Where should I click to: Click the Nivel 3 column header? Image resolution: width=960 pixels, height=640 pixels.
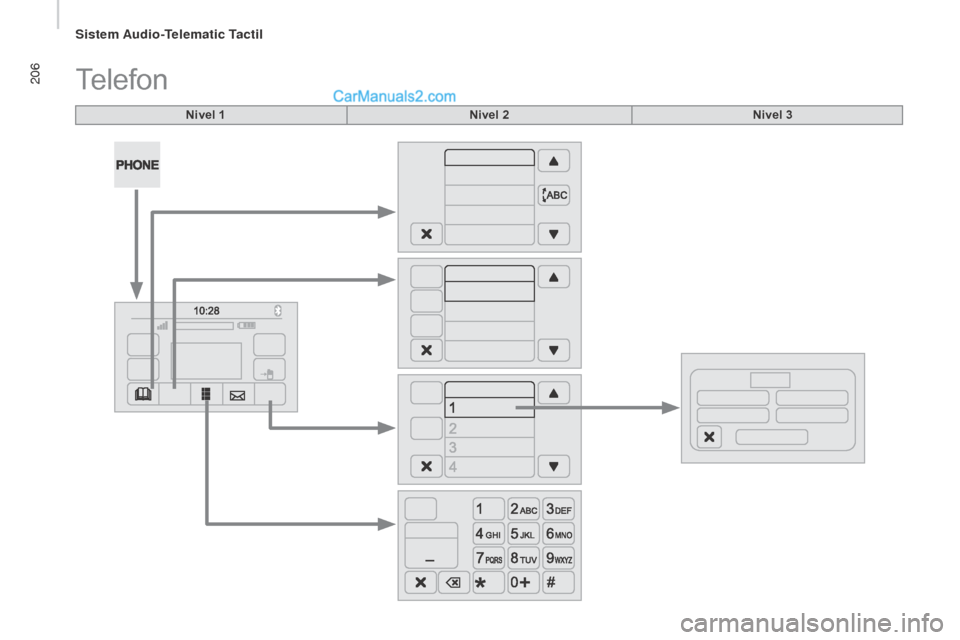(x=767, y=115)
